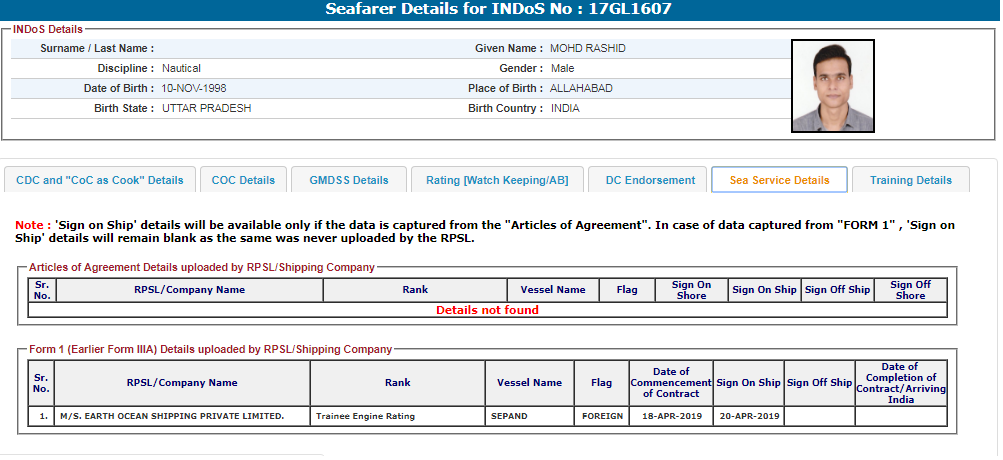The height and width of the screenshot is (460, 1003).
Task: Click the Given Name value MOHD RASHID
Action: (588, 49)
